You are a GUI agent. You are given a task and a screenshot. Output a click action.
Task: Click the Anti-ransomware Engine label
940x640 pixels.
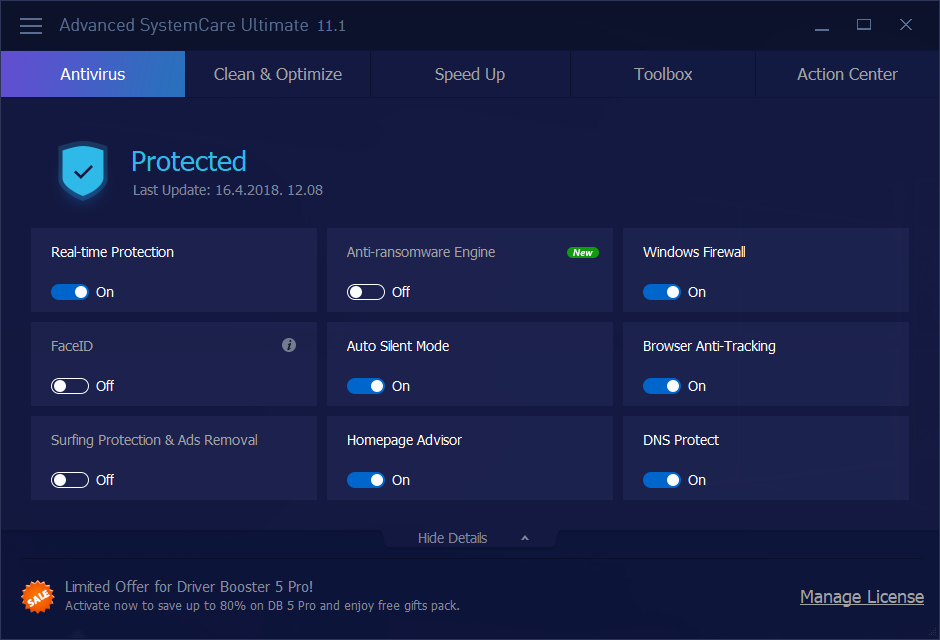pyautogui.click(x=421, y=252)
